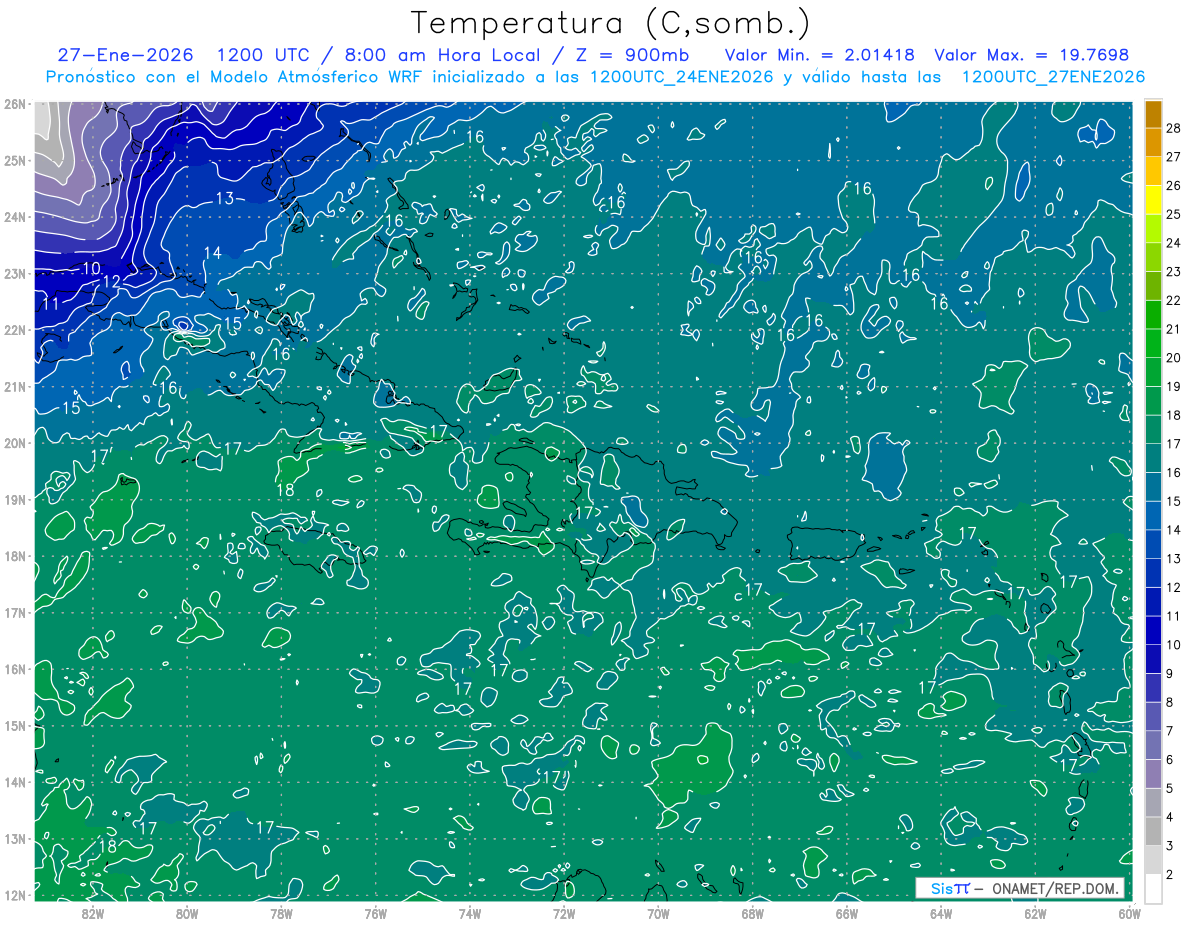Click the 1200 UTC / 8:00 am Hora Local text
The width and height of the screenshot is (1200, 927).
380,55
